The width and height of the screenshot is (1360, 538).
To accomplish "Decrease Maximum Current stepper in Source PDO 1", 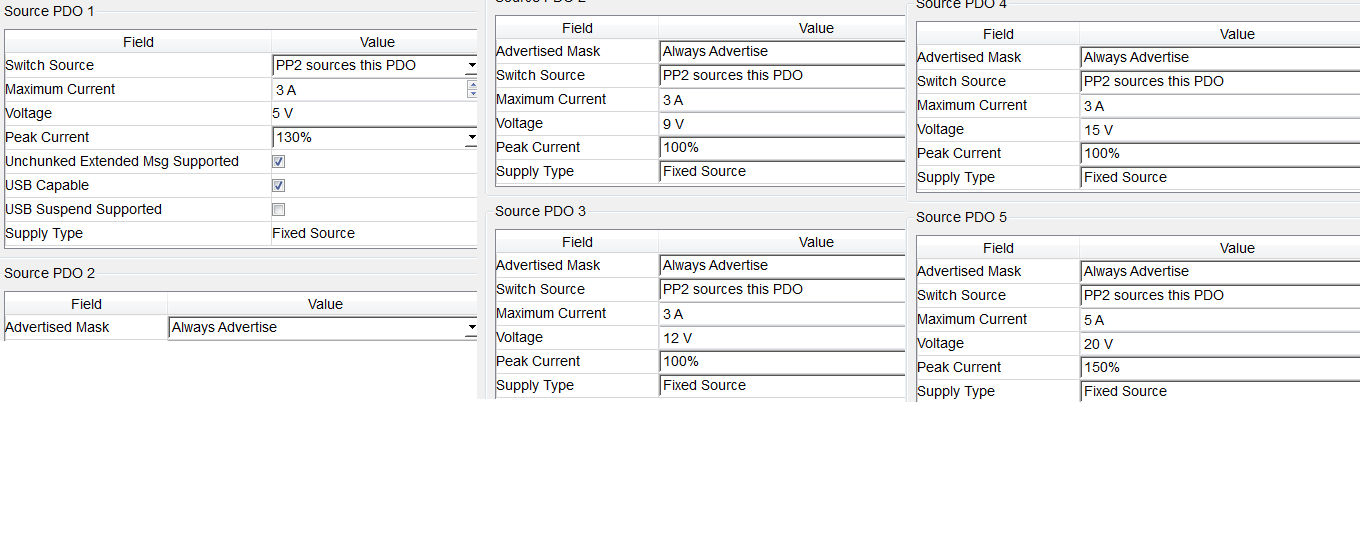I will point(472,94).
